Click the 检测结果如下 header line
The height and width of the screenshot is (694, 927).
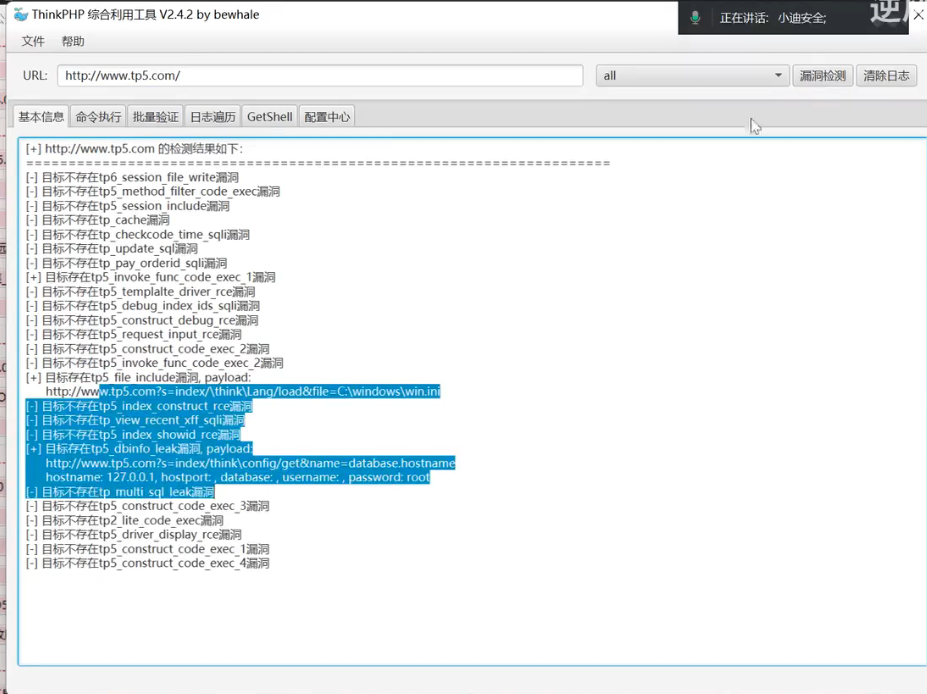coord(134,149)
